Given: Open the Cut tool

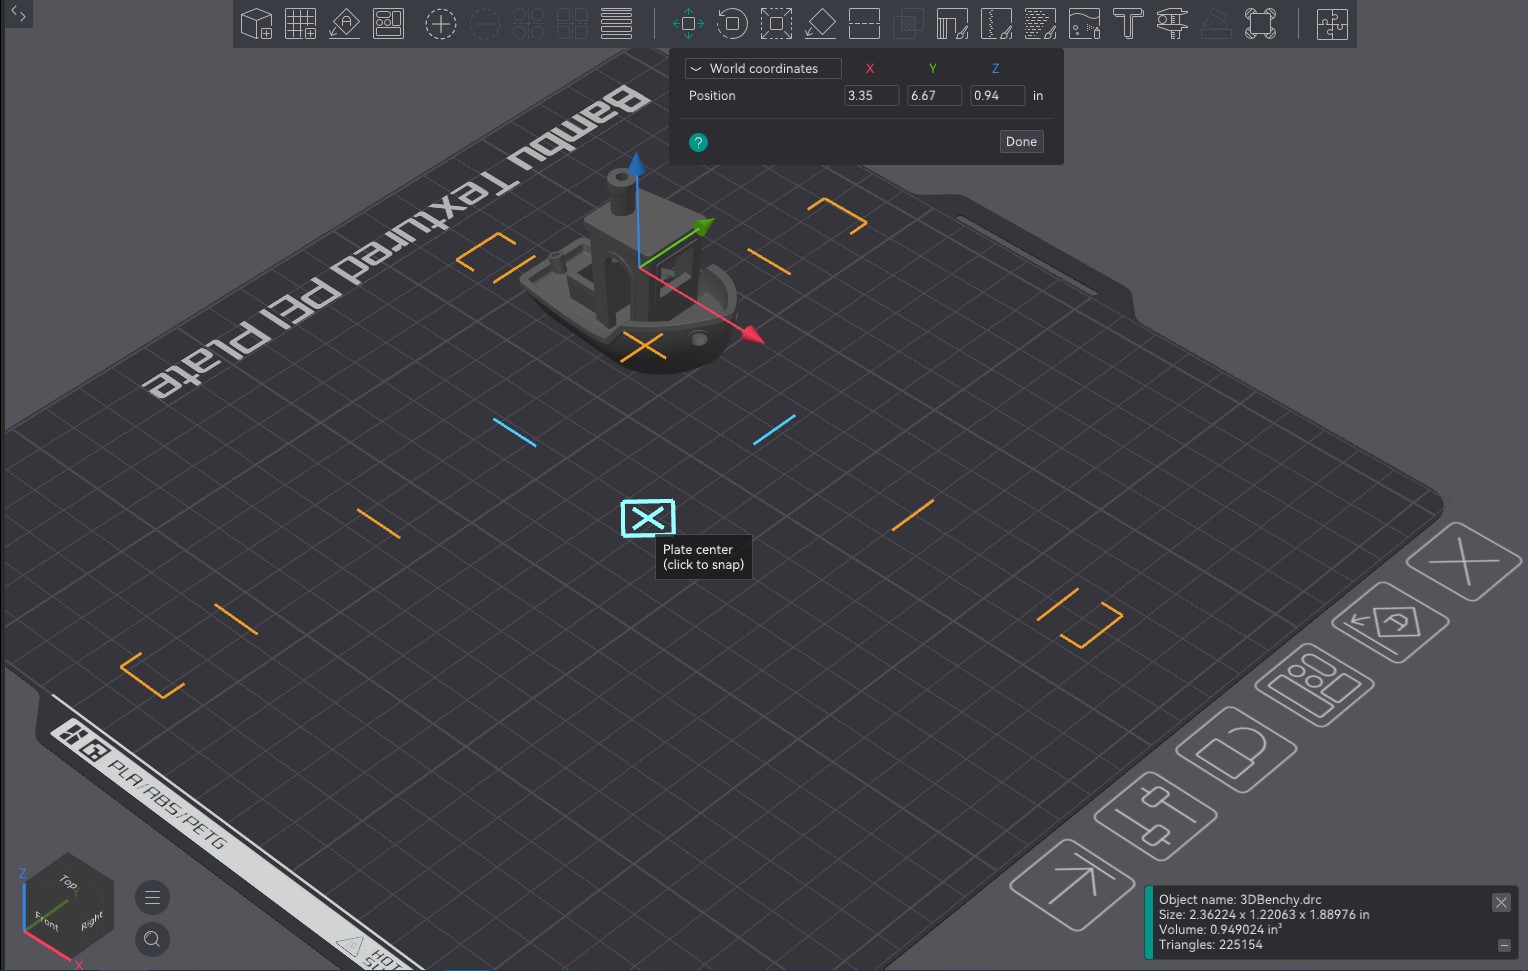Looking at the screenshot, I should [x=864, y=23].
